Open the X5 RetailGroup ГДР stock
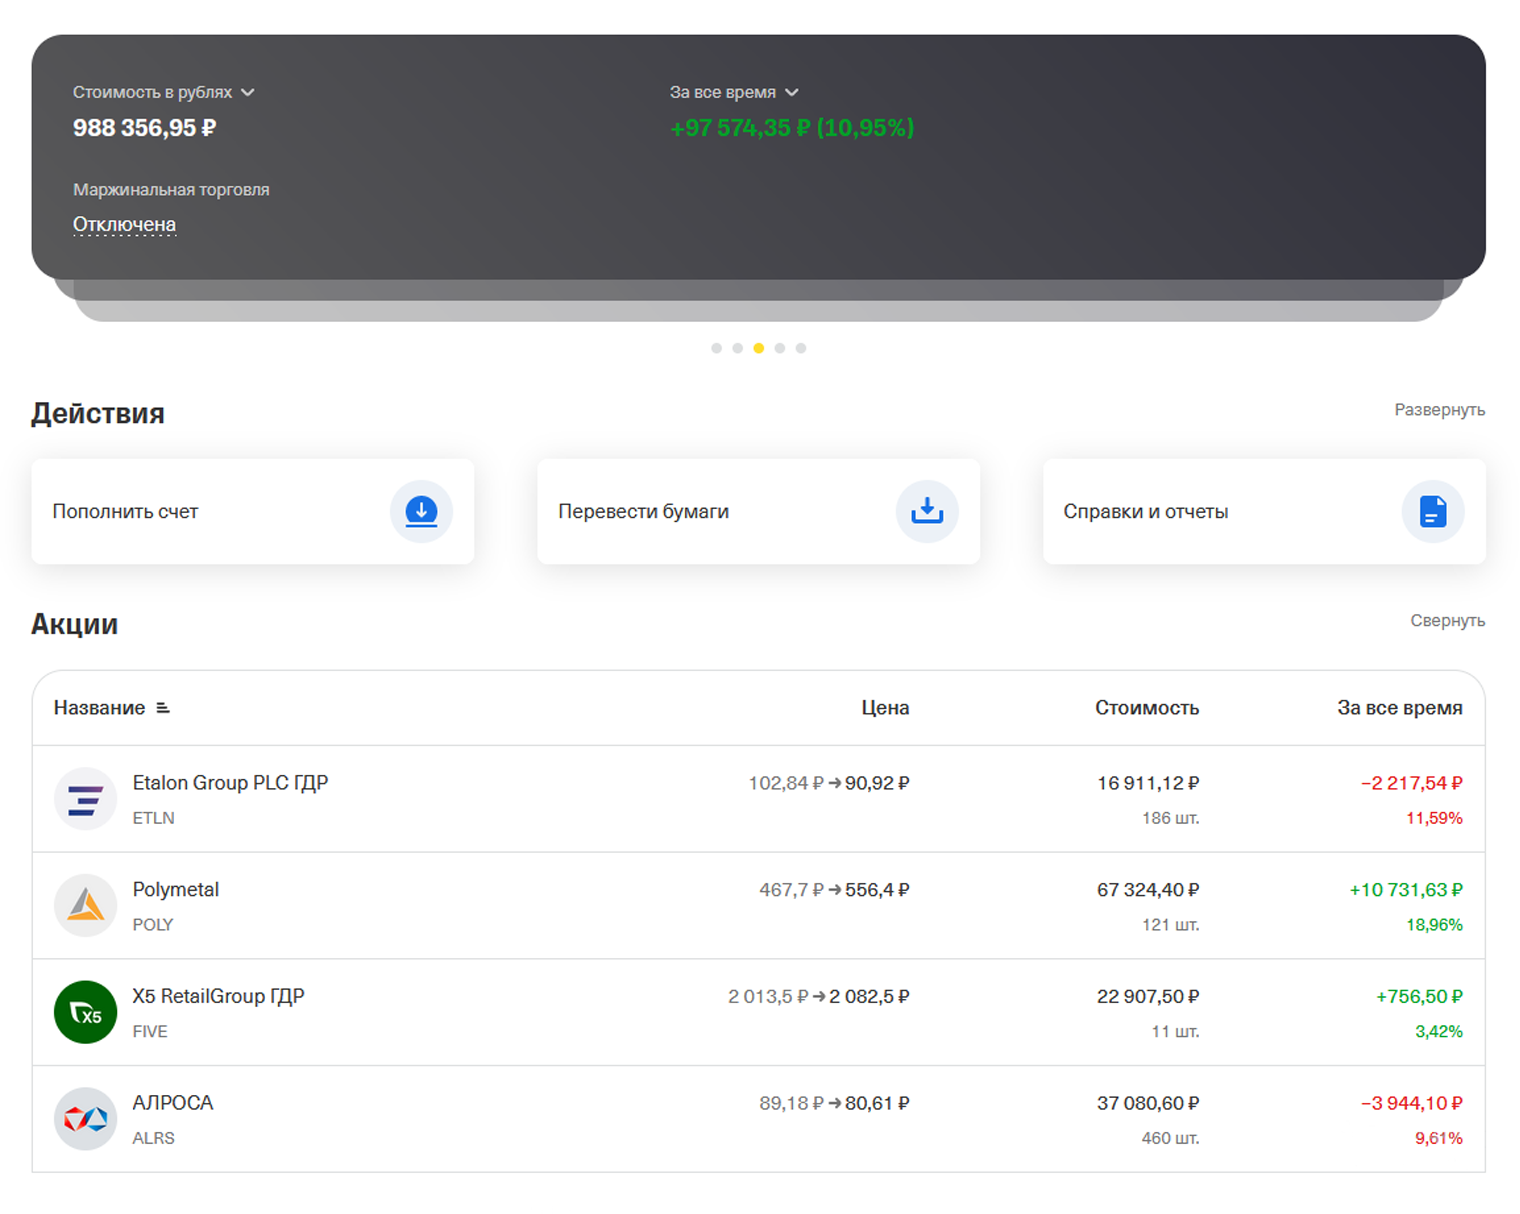The image size is (1520, 1214). [x=758, y=1012]
